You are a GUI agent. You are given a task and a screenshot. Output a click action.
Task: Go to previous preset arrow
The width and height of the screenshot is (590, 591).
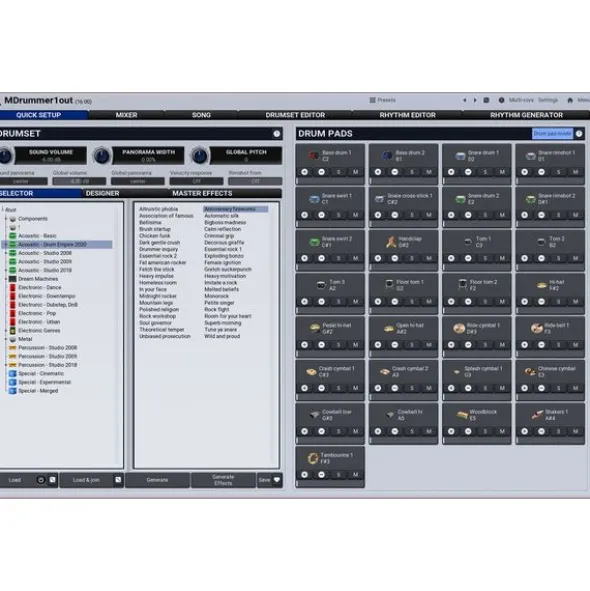click(464, 100)
